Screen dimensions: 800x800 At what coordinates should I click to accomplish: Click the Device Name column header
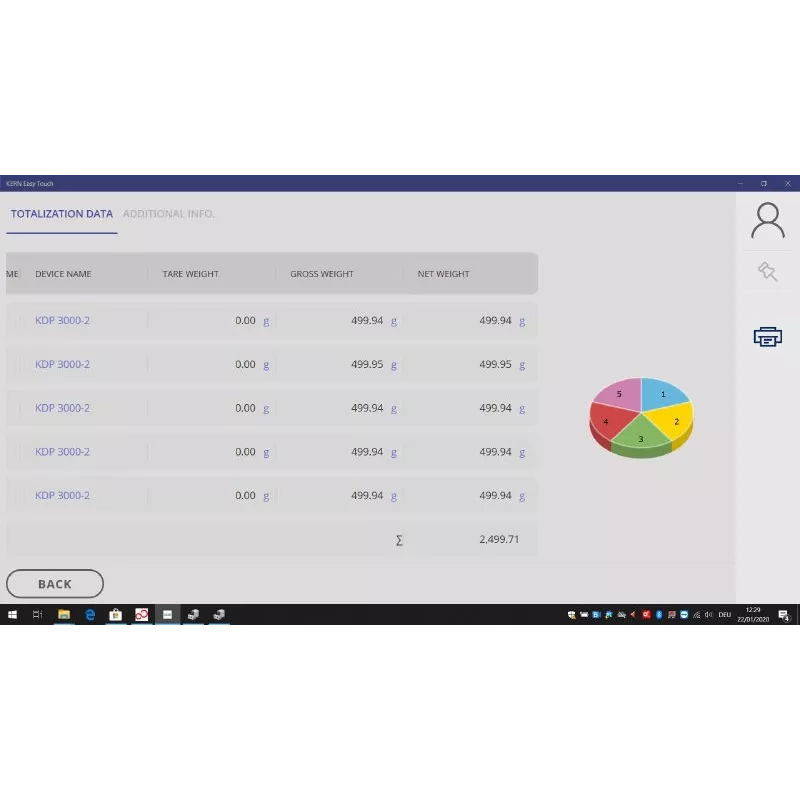point(63,274)
